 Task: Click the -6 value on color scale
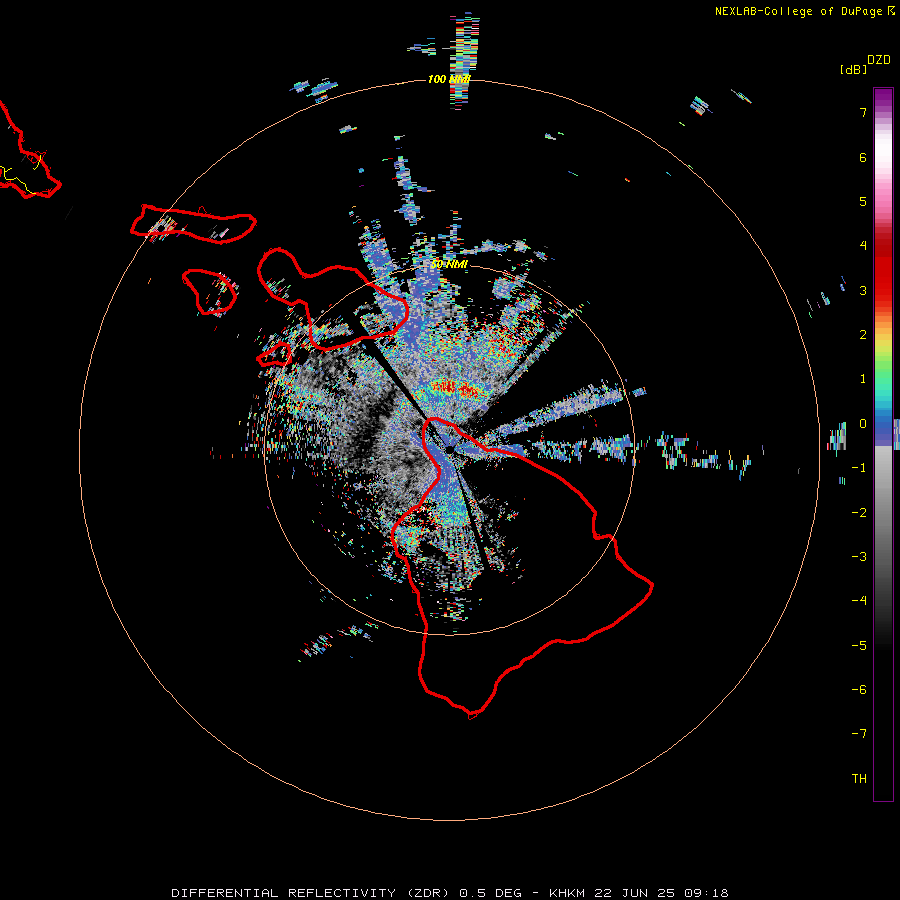click(859, 690)
